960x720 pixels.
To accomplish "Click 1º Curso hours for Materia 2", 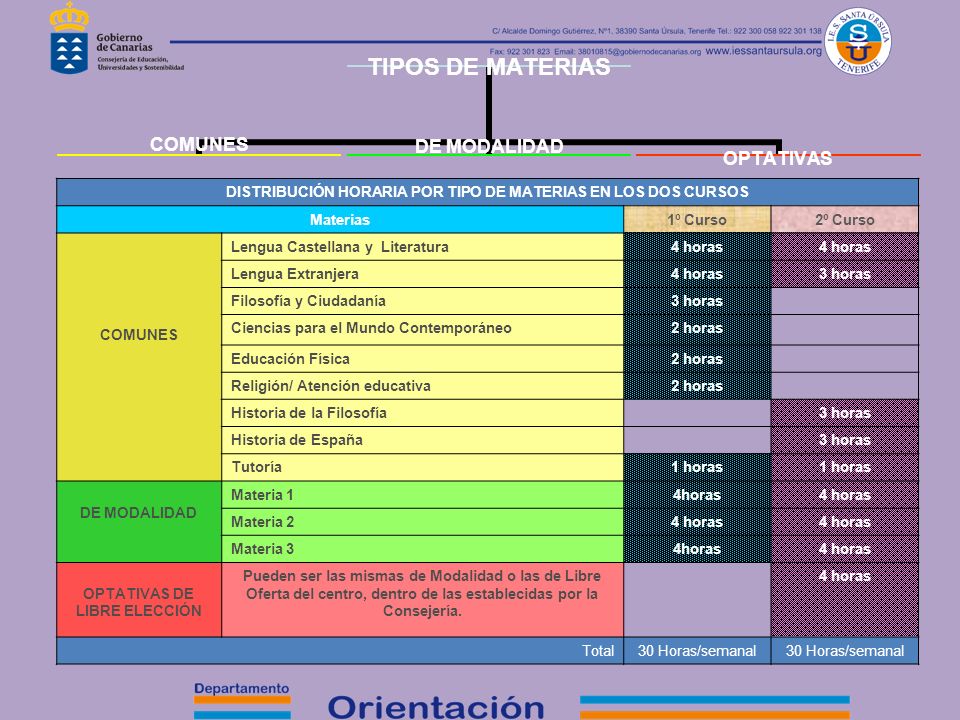I will tap(697, 522).
